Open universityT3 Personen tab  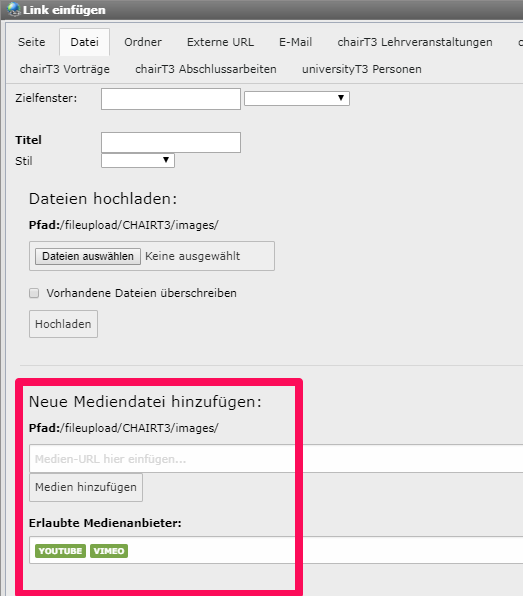362,69
